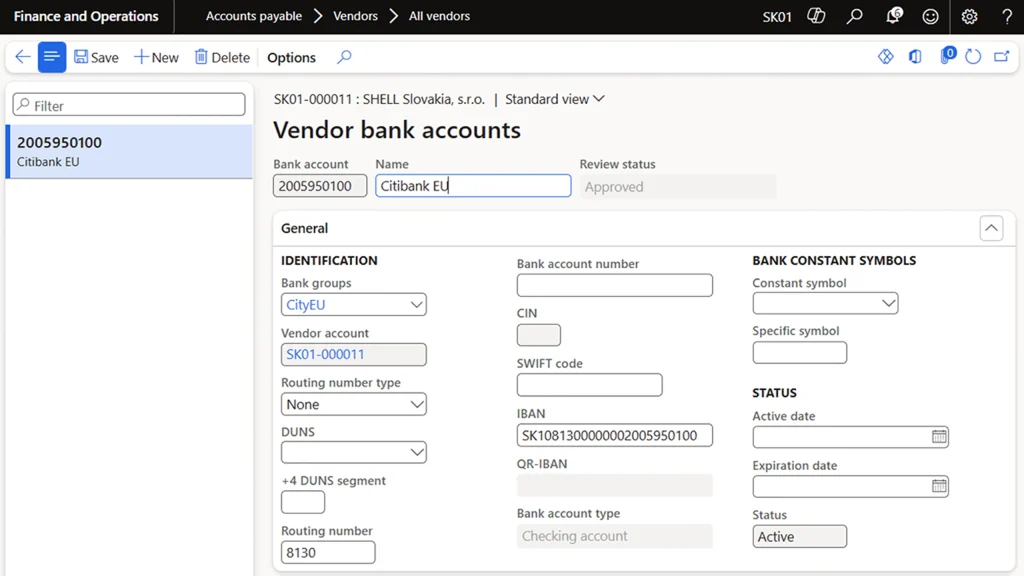Viewport: 1024px width, 576px height.
Task: Expand the Standard view selector
Action: coord(554,99)
